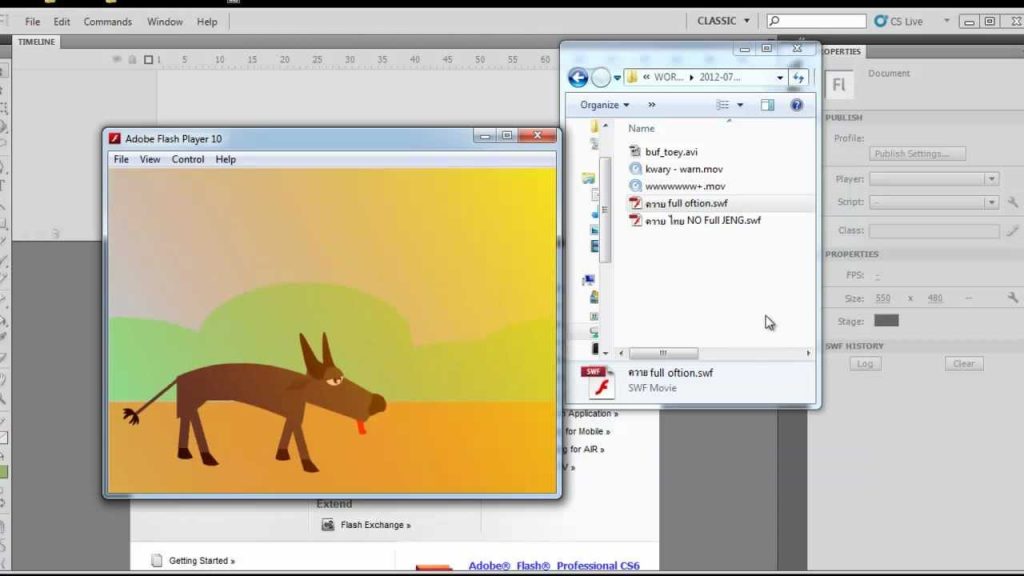This screenshot has height=576, width=1024.
Task: Click the SWF thumbnail in the details pane
Action: coord(600,381)
